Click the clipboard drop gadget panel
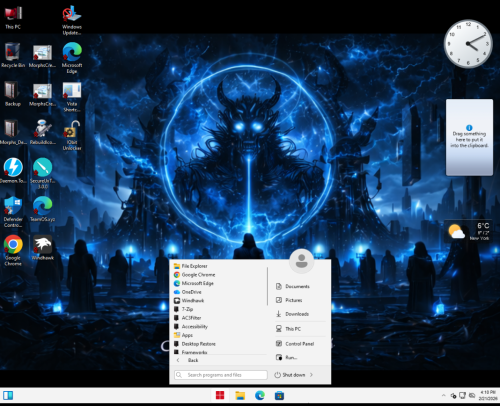 click(x=469, y=137)
